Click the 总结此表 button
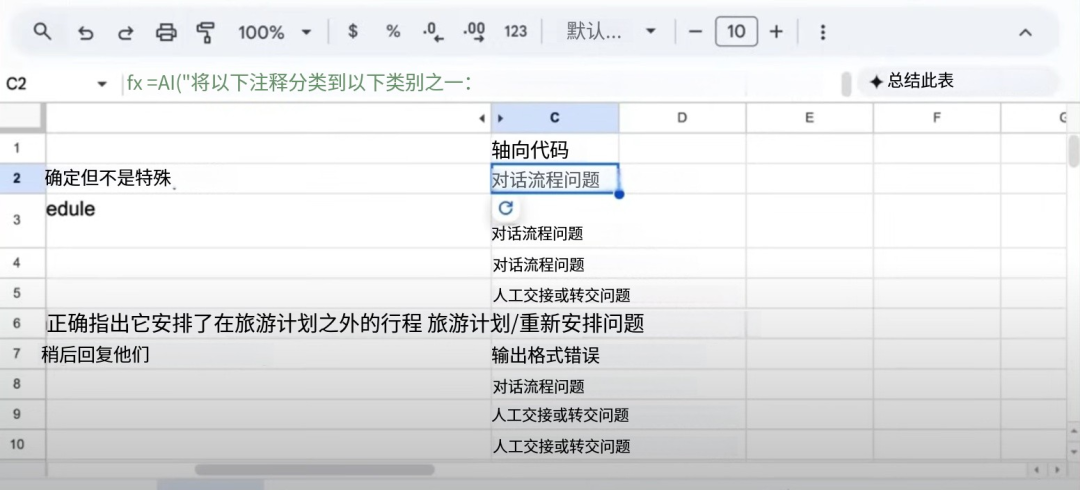 912,81
